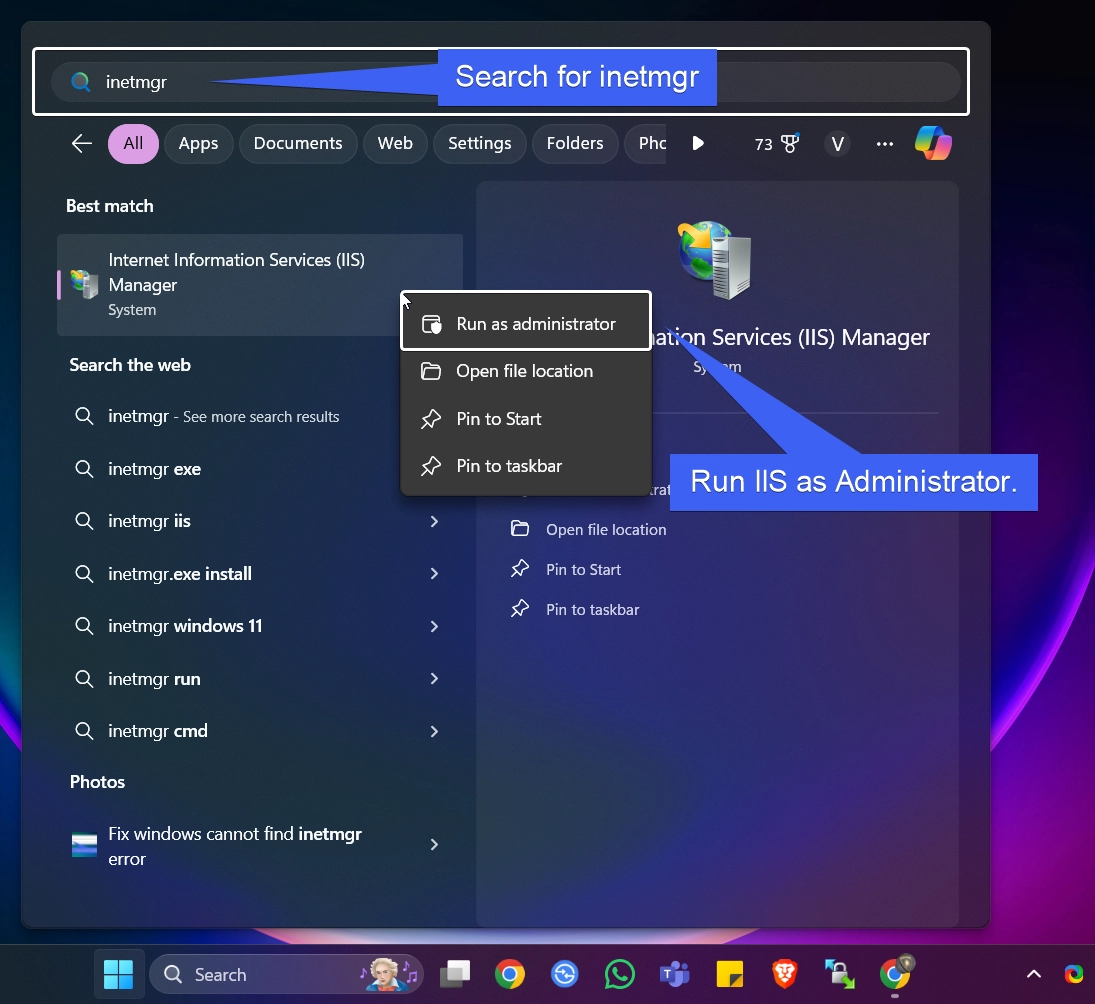
Task: Go back using the left arrow
Action: tap(82, 144)
